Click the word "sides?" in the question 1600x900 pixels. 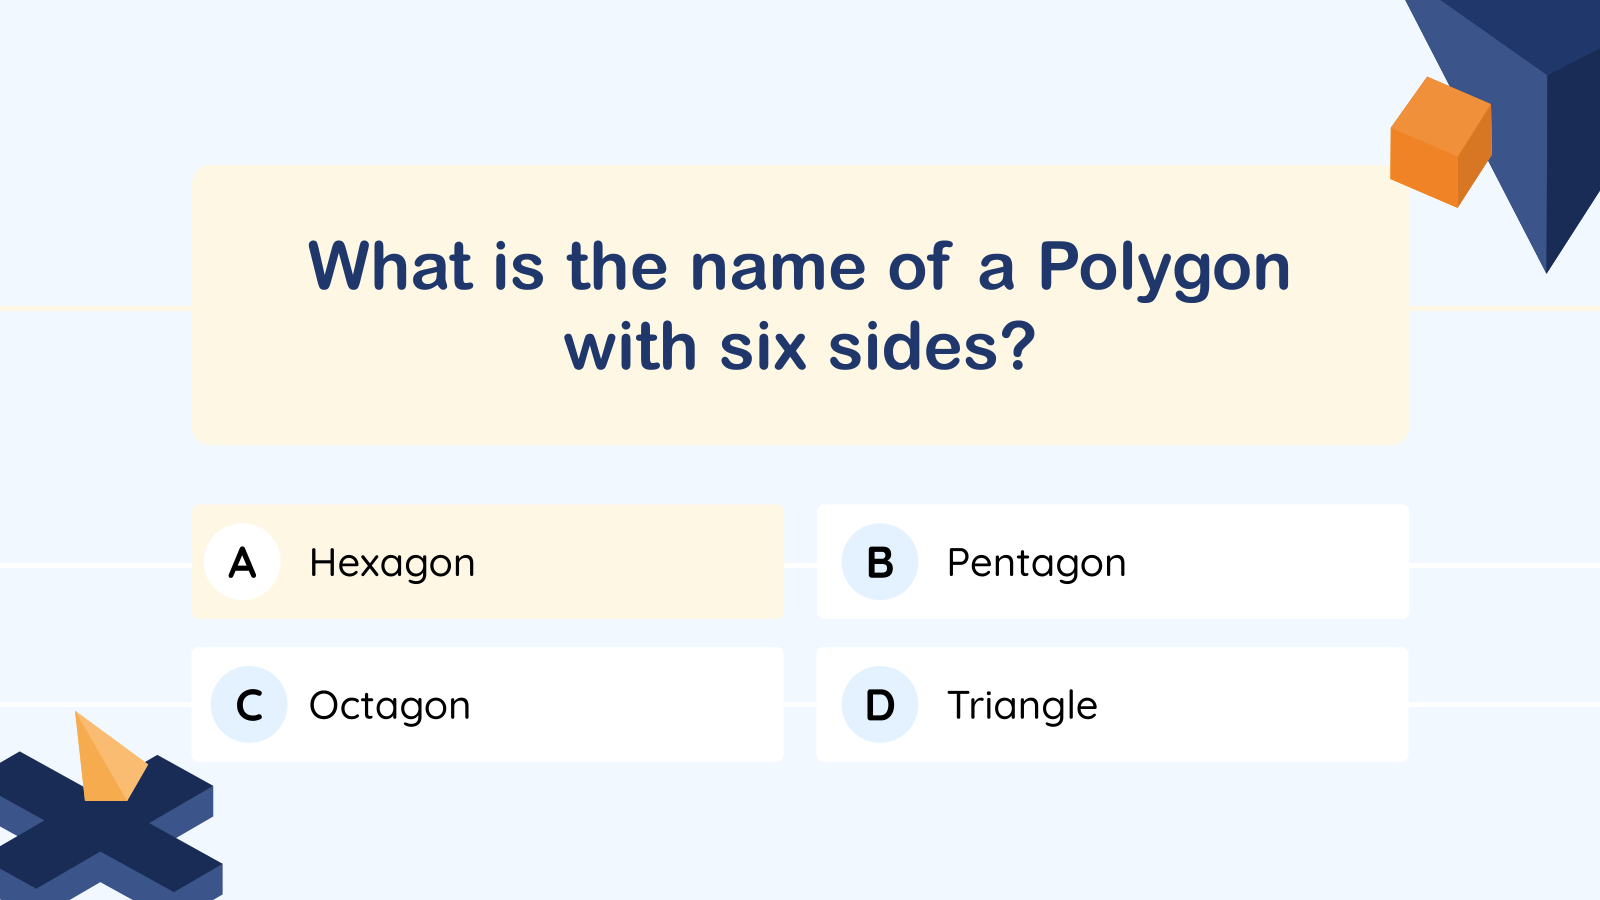pyautogui.click(x=932, y=348)
